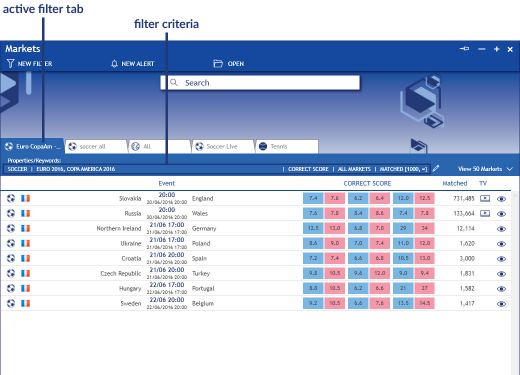The height and width of the screenshot is (375, 520).
Task: Open the Tennis filter tab
Action: point(287,146)
